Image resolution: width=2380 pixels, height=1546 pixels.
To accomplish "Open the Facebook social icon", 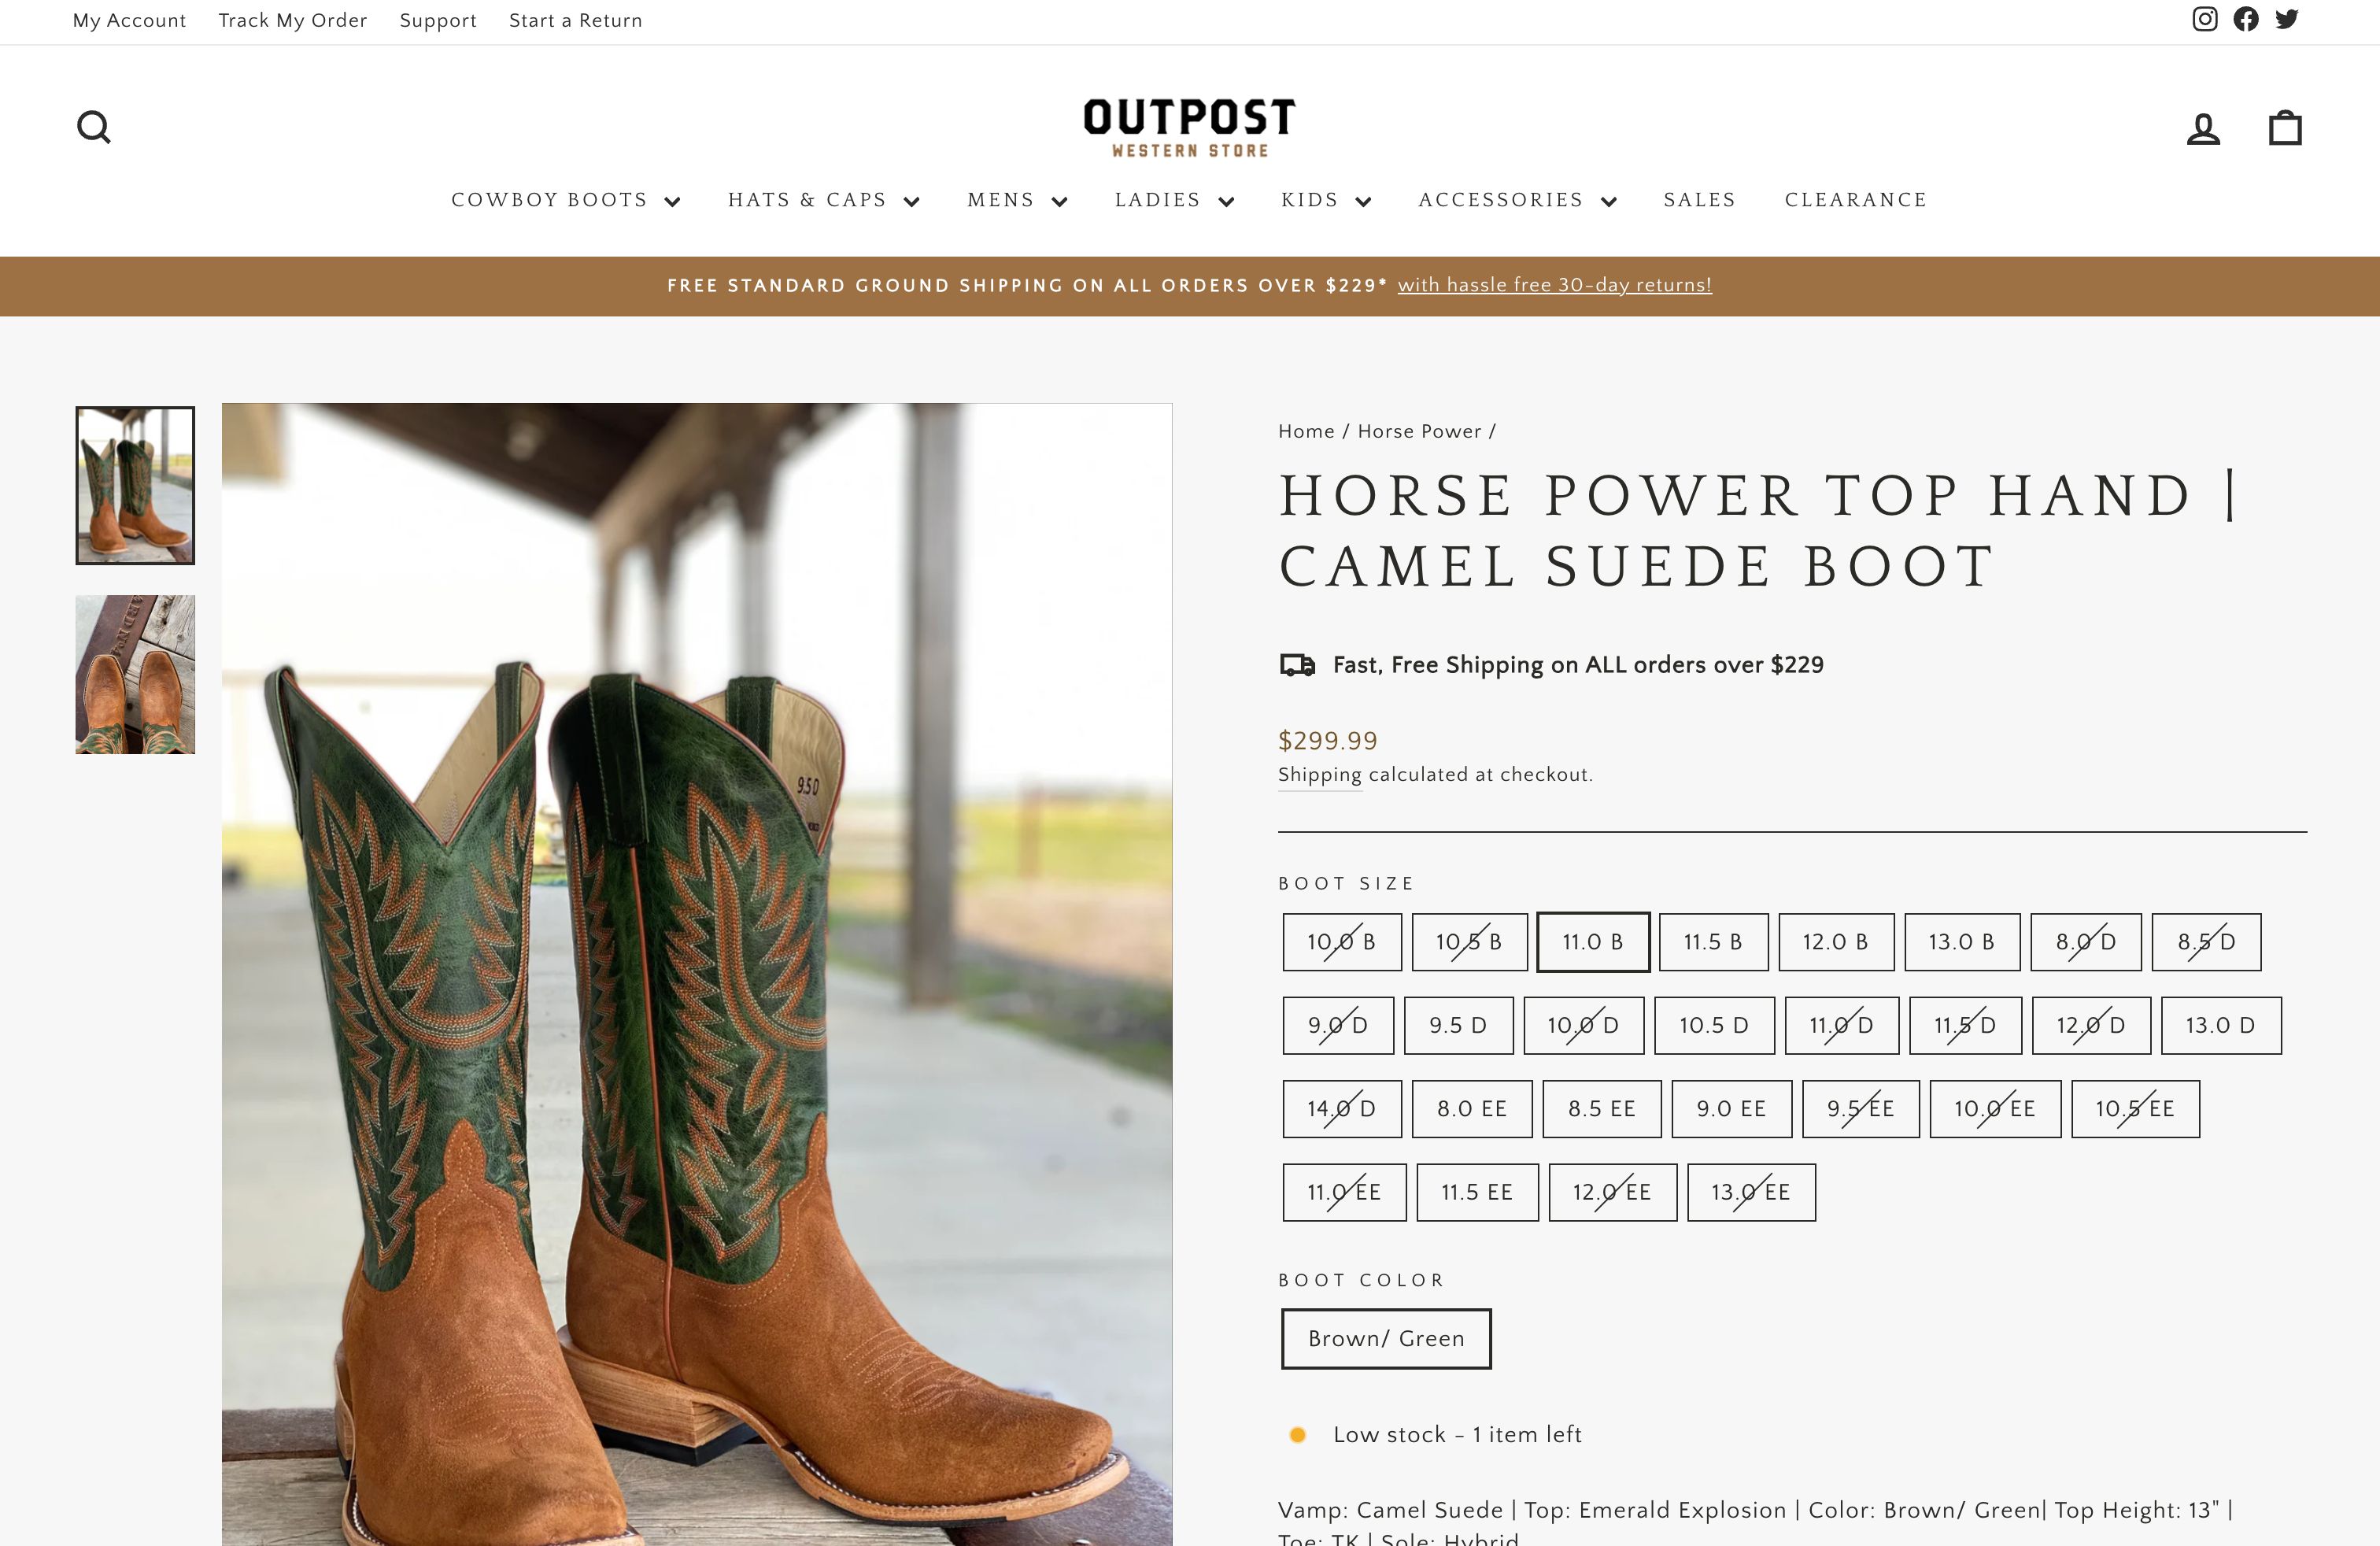I will tap(2246, 19).
